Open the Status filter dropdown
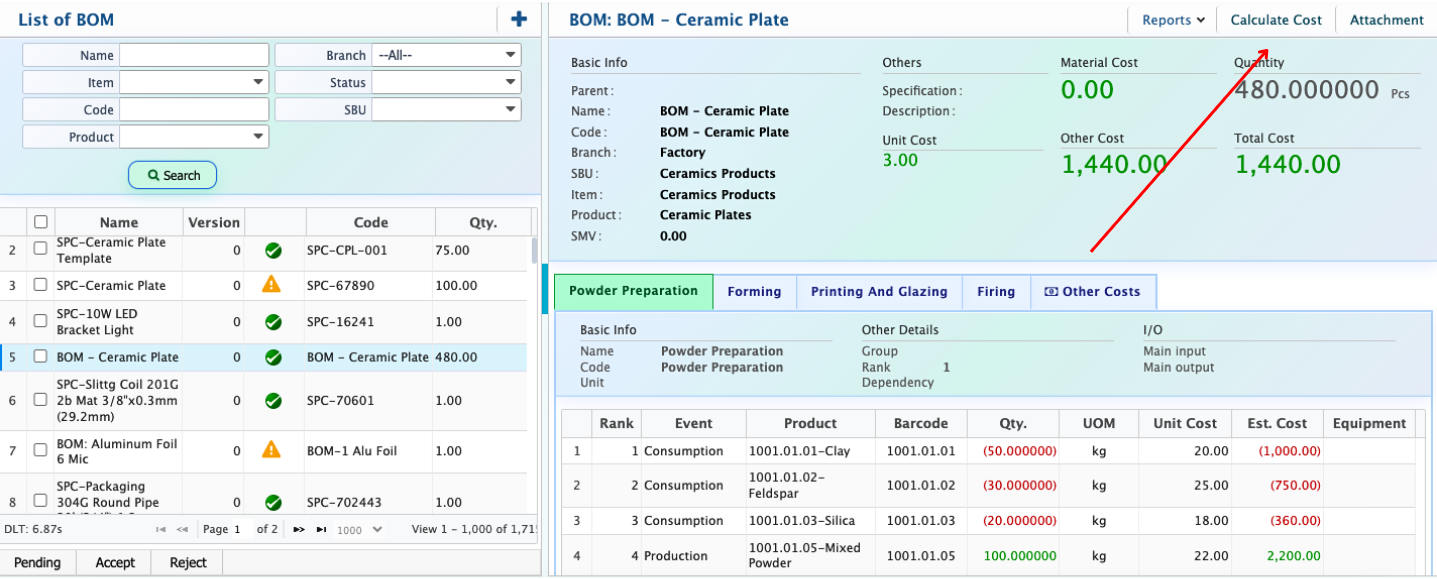 [x=446, y=83]
